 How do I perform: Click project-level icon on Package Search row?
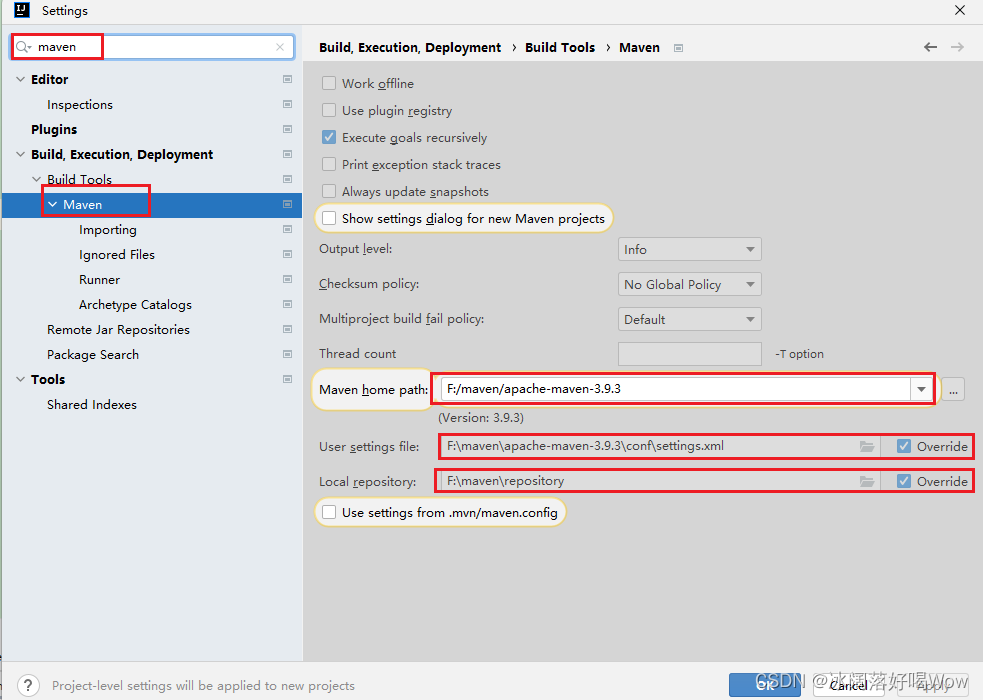coord(287,355)
